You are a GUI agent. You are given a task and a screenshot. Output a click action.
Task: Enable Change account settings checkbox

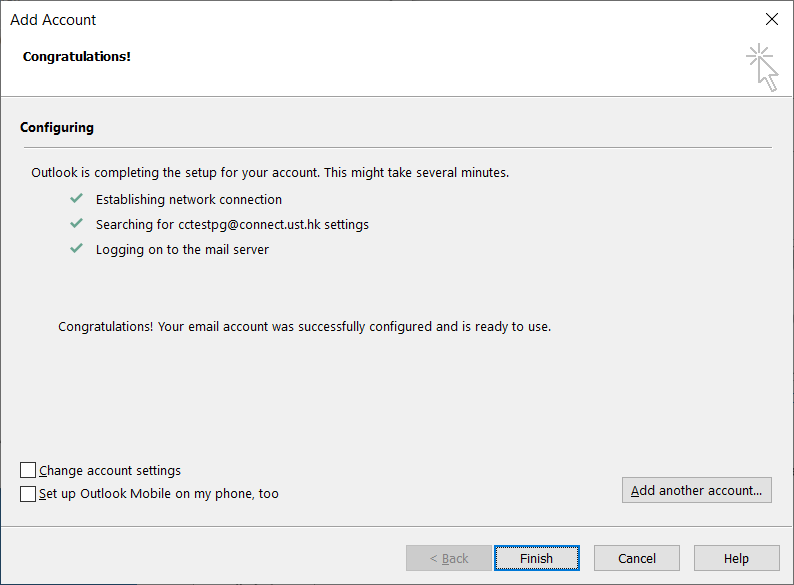tap(28, 470)
